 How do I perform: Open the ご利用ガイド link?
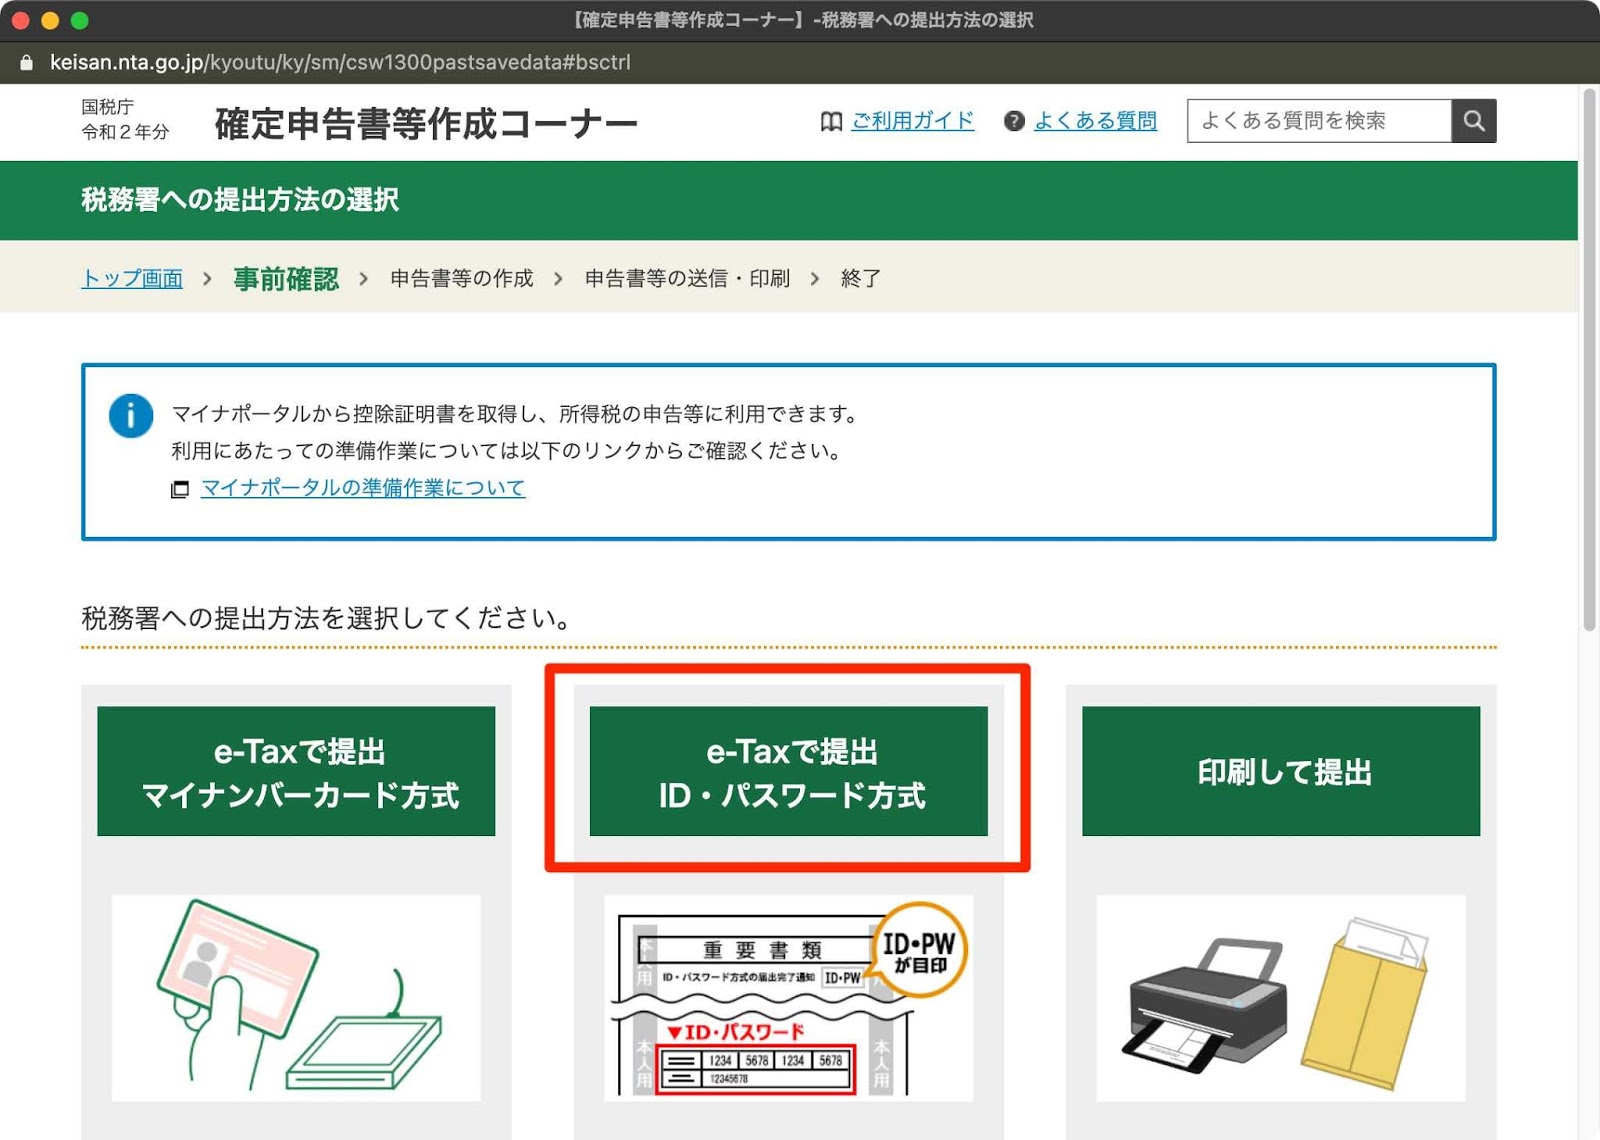(912, 121)
